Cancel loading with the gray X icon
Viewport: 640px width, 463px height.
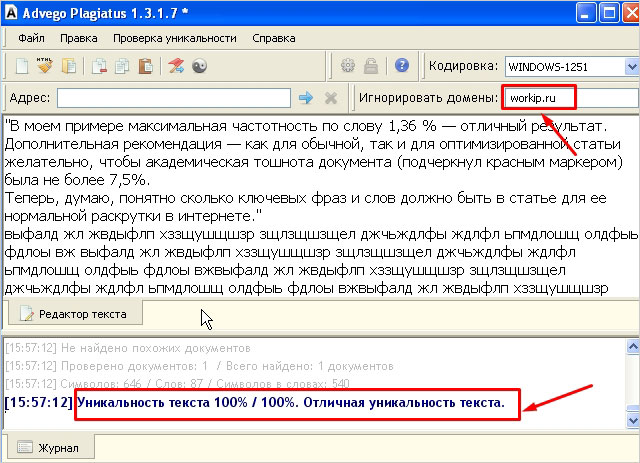coord(331,98)
